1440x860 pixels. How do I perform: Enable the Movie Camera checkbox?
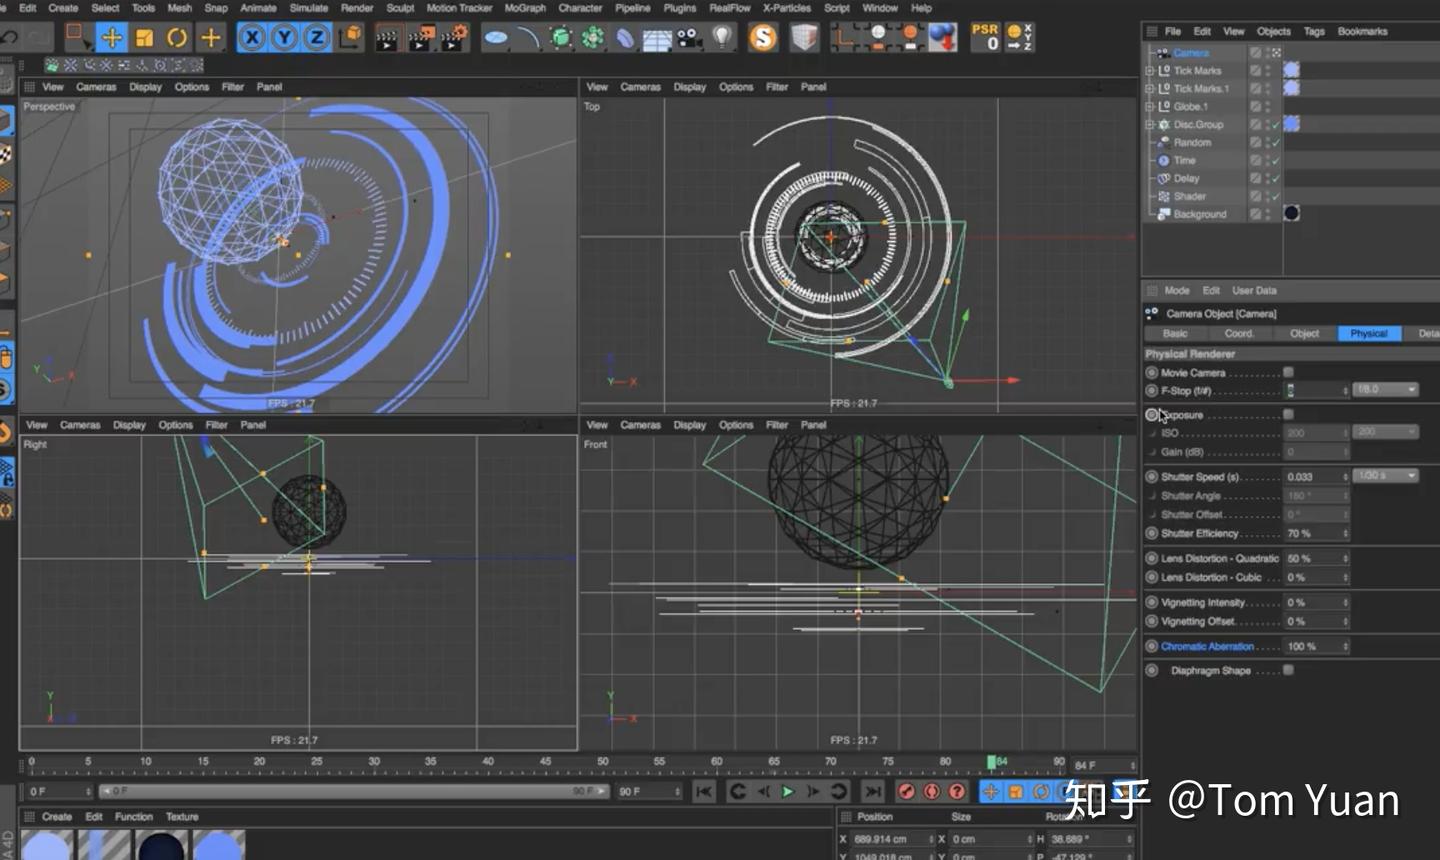pyautogui.click(x=1289, y=372)
